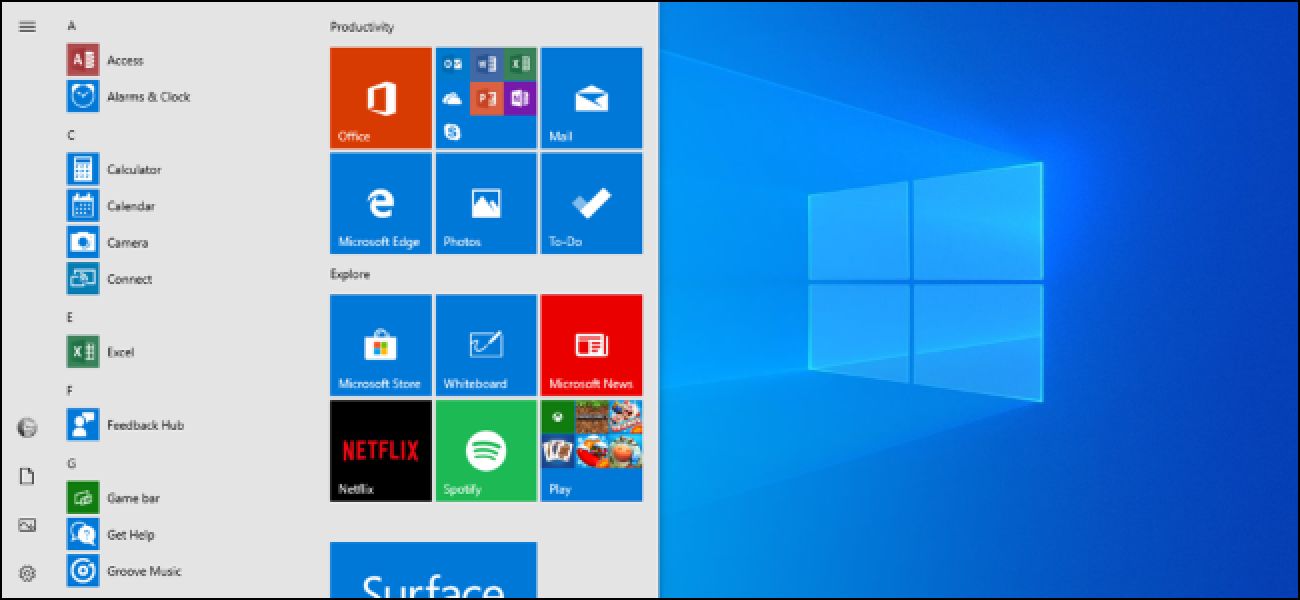Open the Microsoft Store tile

coord(380,345)
